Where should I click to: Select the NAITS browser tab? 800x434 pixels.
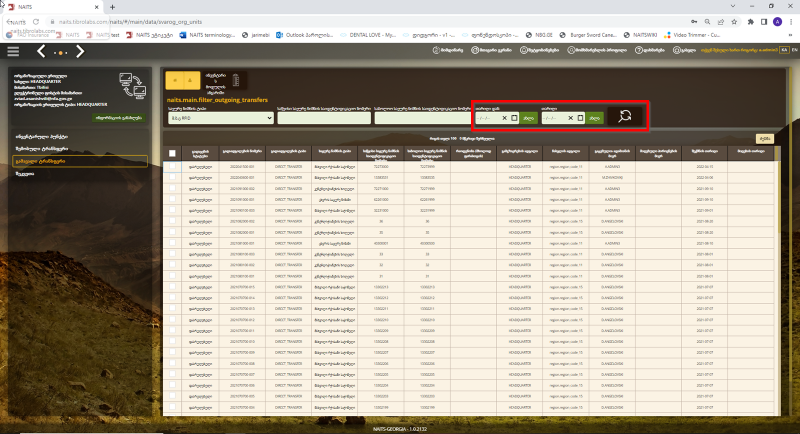51,7
